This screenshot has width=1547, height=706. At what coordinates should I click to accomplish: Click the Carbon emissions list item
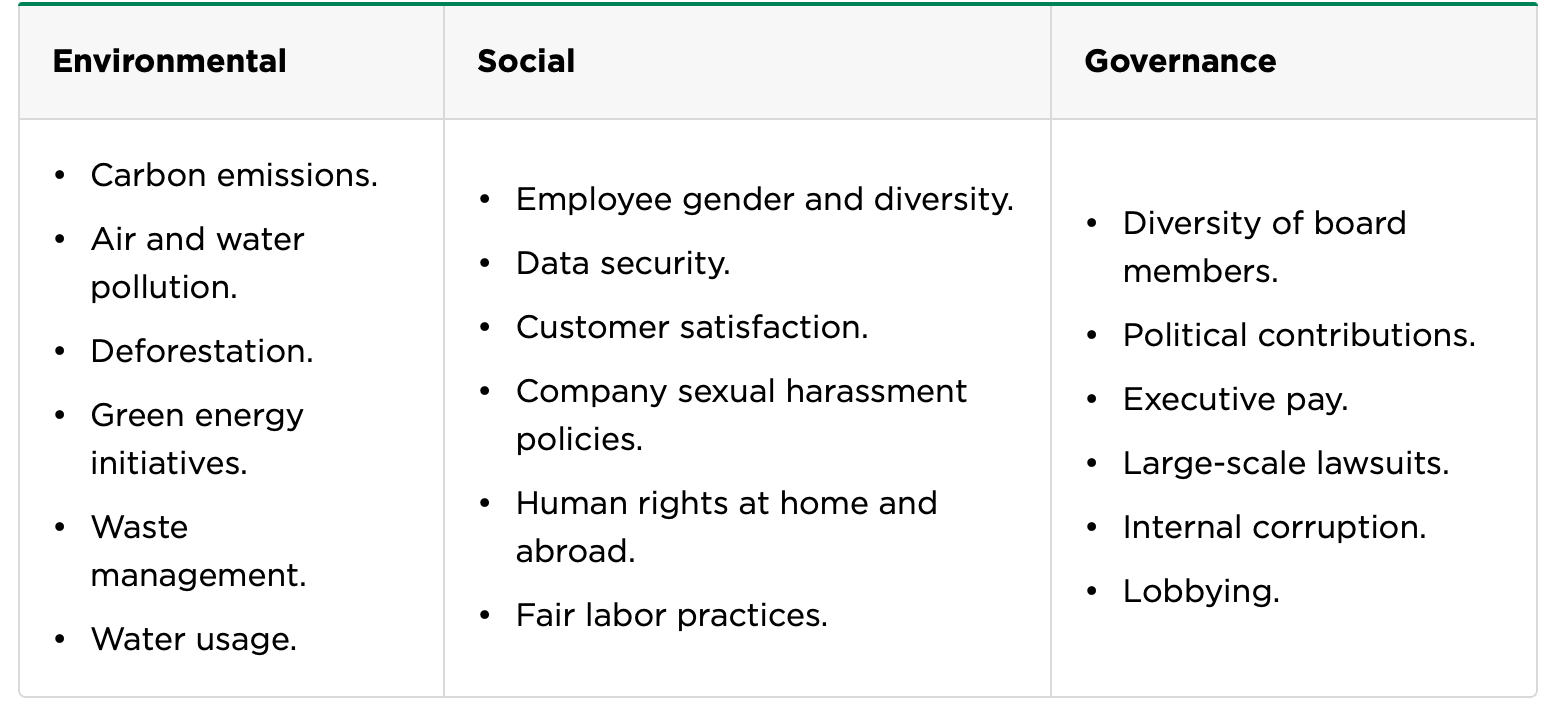tap(233, 175)
